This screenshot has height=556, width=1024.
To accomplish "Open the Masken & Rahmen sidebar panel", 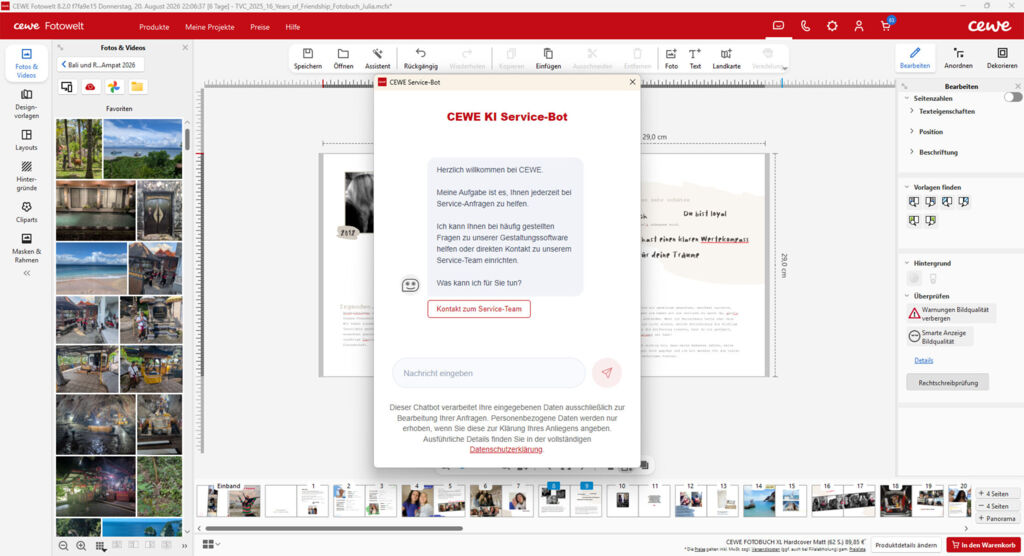I will coord(26,248).
